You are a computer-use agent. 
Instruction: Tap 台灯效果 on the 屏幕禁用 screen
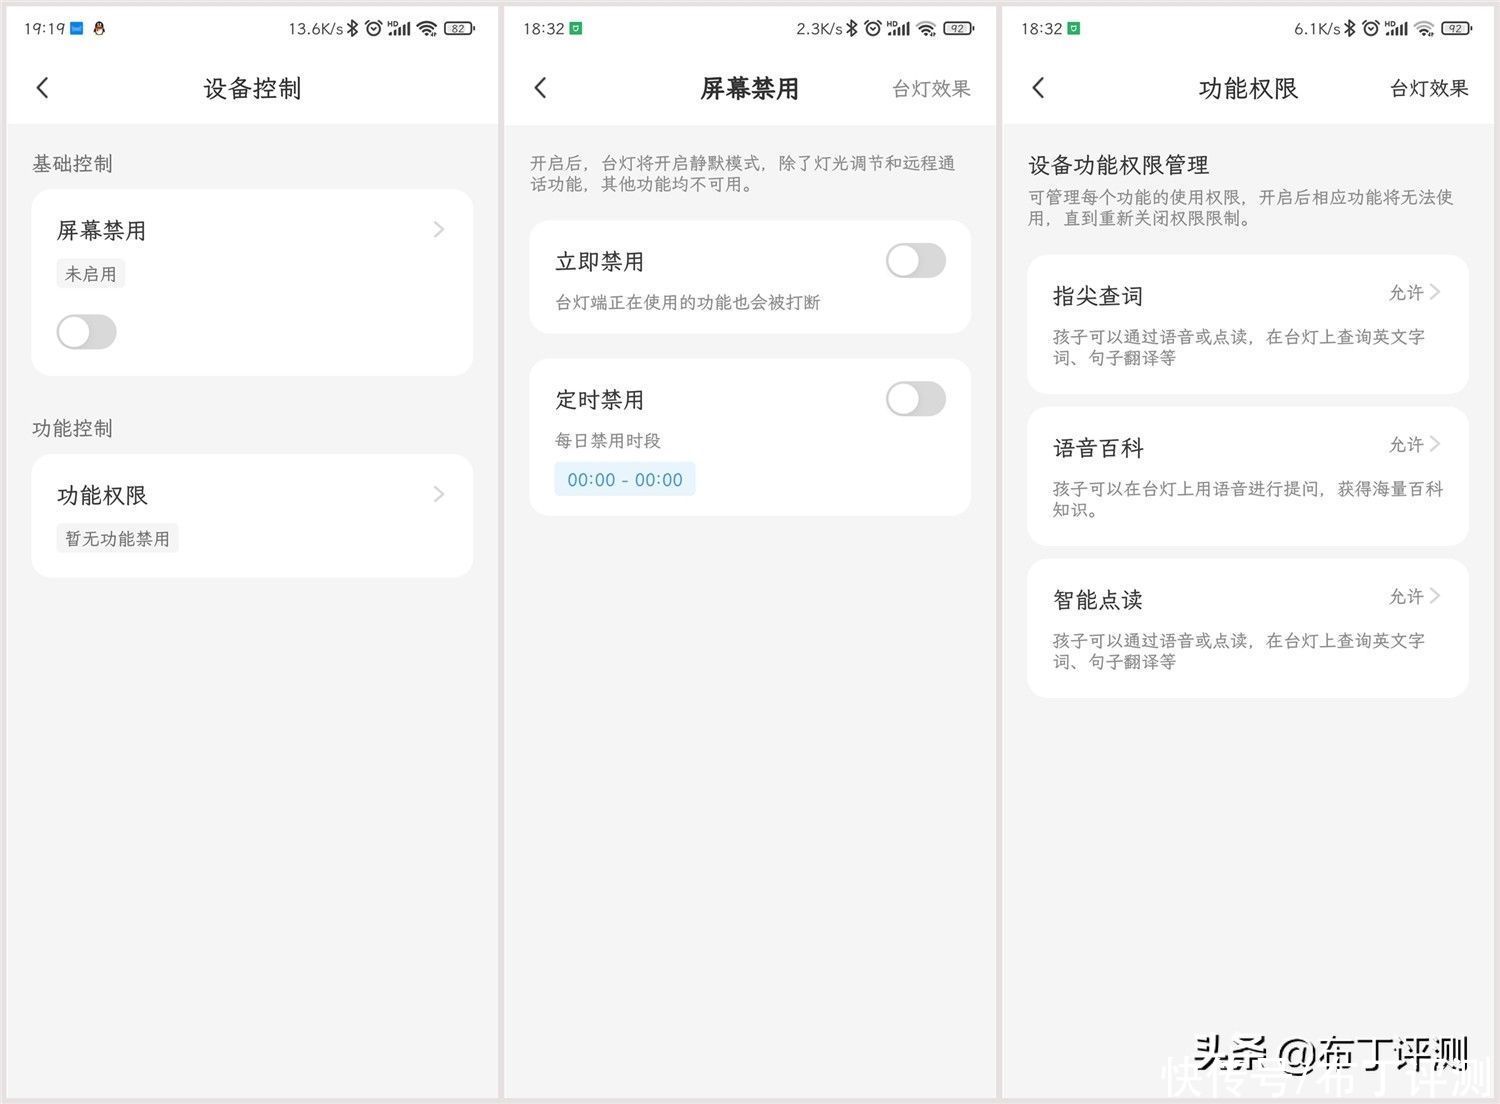point(931,89)
